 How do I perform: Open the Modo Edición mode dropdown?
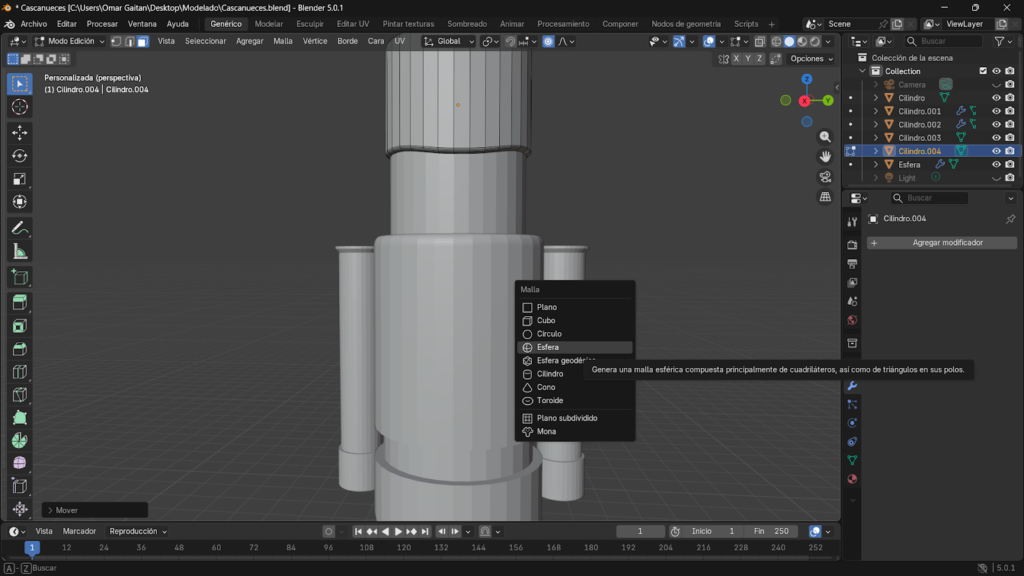tap(70, 41)
